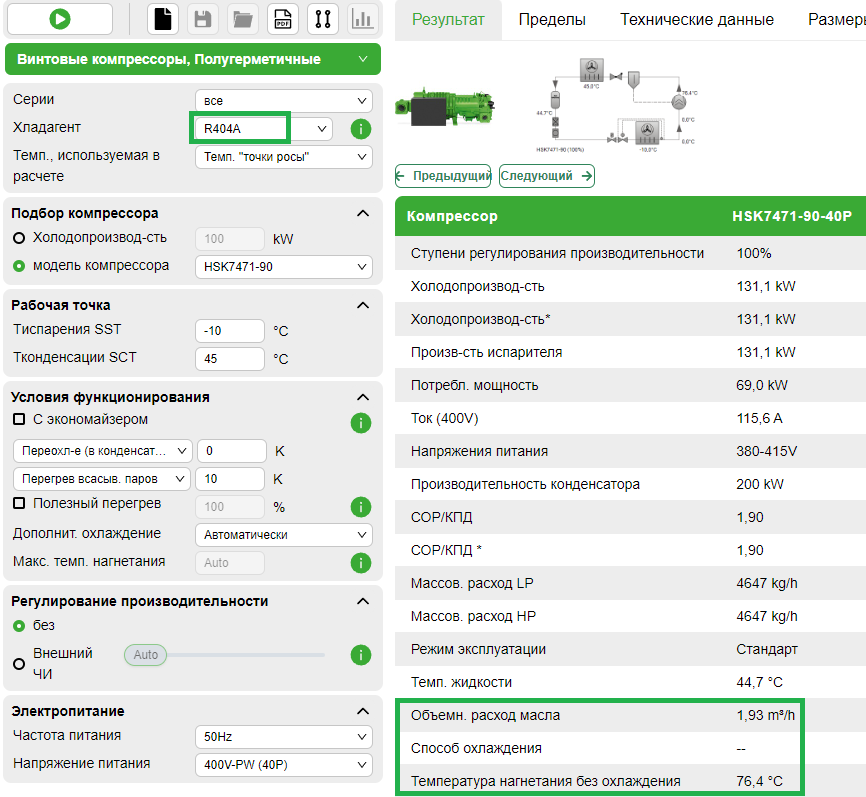Enable the 'С экономайзером' checkbox
Image resolution: width=866 pixels, height=797 pixels.
[x=19, y=419]
